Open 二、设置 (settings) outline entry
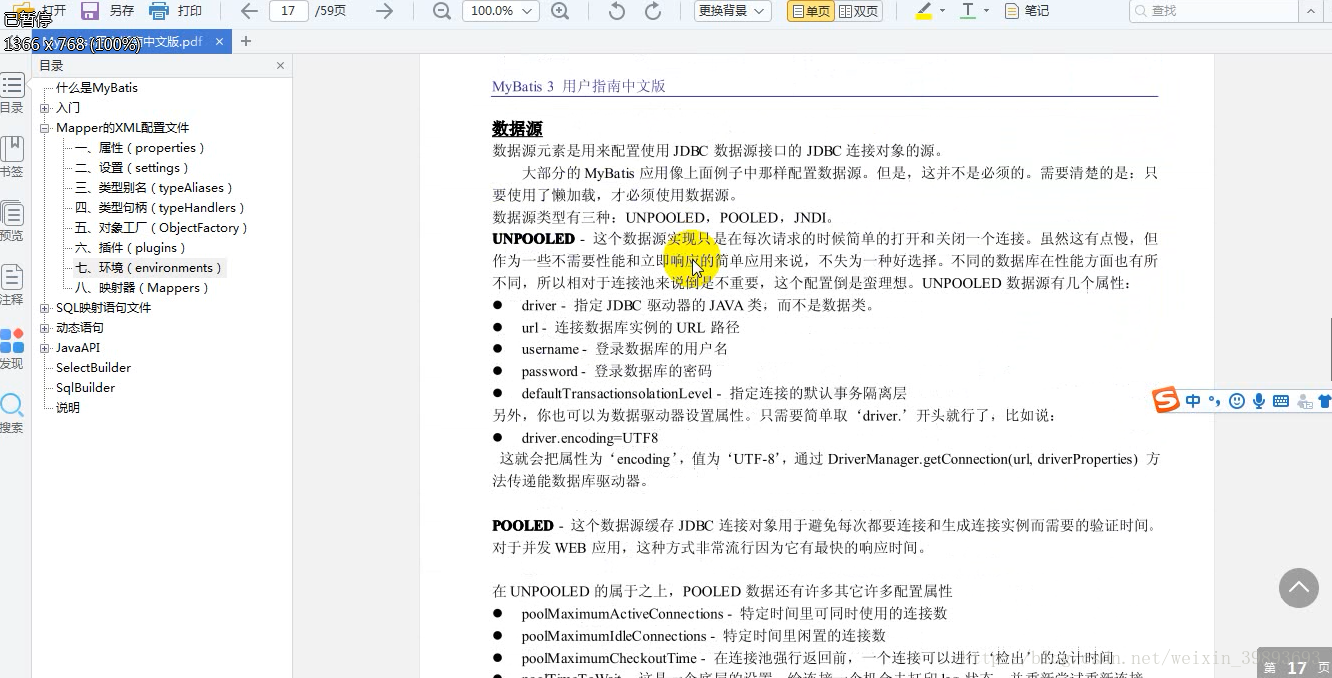 (x=132, y=168)
